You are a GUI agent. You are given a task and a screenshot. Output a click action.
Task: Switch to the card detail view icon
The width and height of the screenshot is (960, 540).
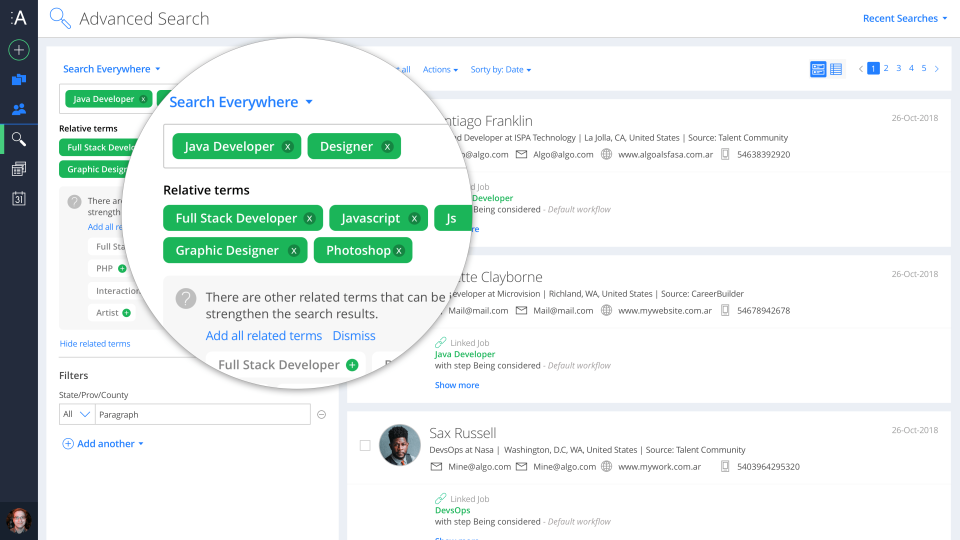click(818, 69)
